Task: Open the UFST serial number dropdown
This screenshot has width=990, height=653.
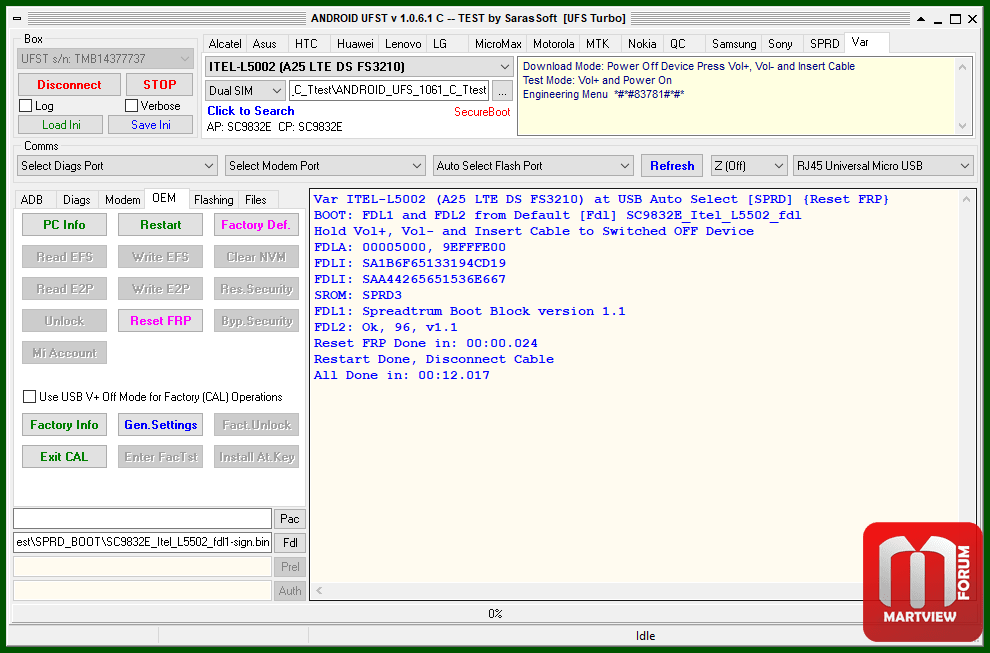Action: point(105,59)
